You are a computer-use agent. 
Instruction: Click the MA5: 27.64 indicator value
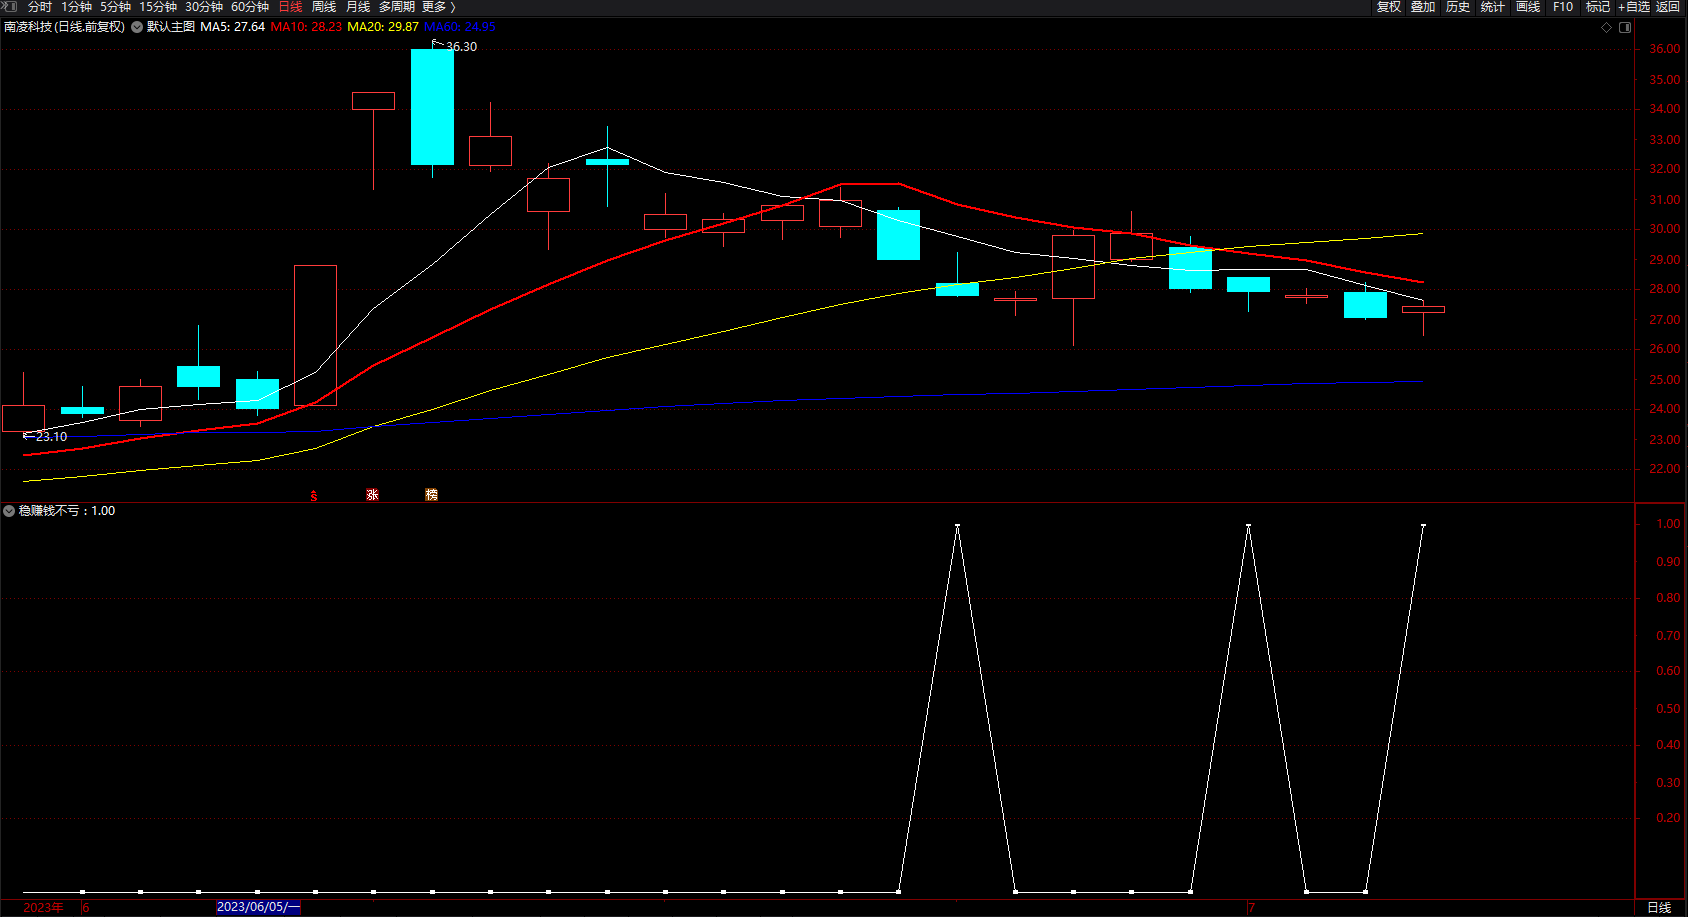coord(232,27)
